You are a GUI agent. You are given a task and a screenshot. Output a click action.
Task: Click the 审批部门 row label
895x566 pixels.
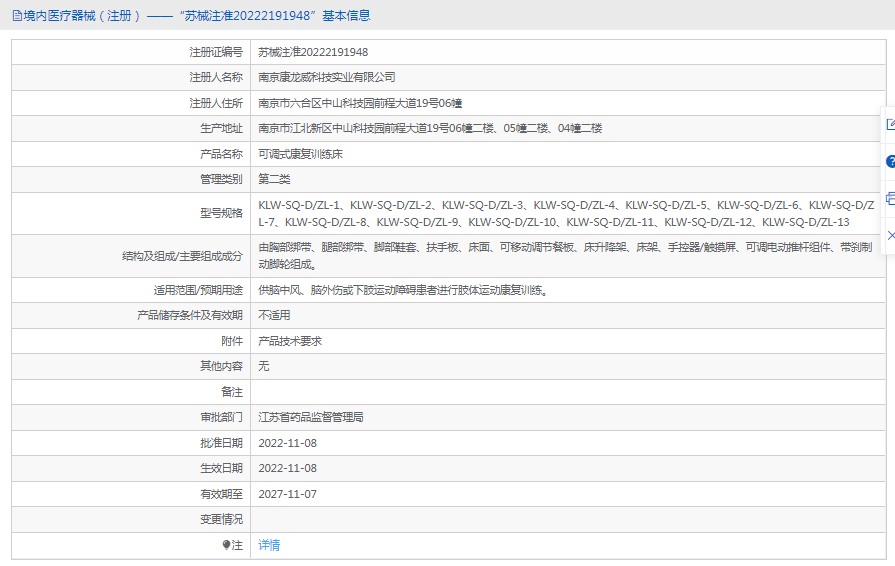pos(221,417)
